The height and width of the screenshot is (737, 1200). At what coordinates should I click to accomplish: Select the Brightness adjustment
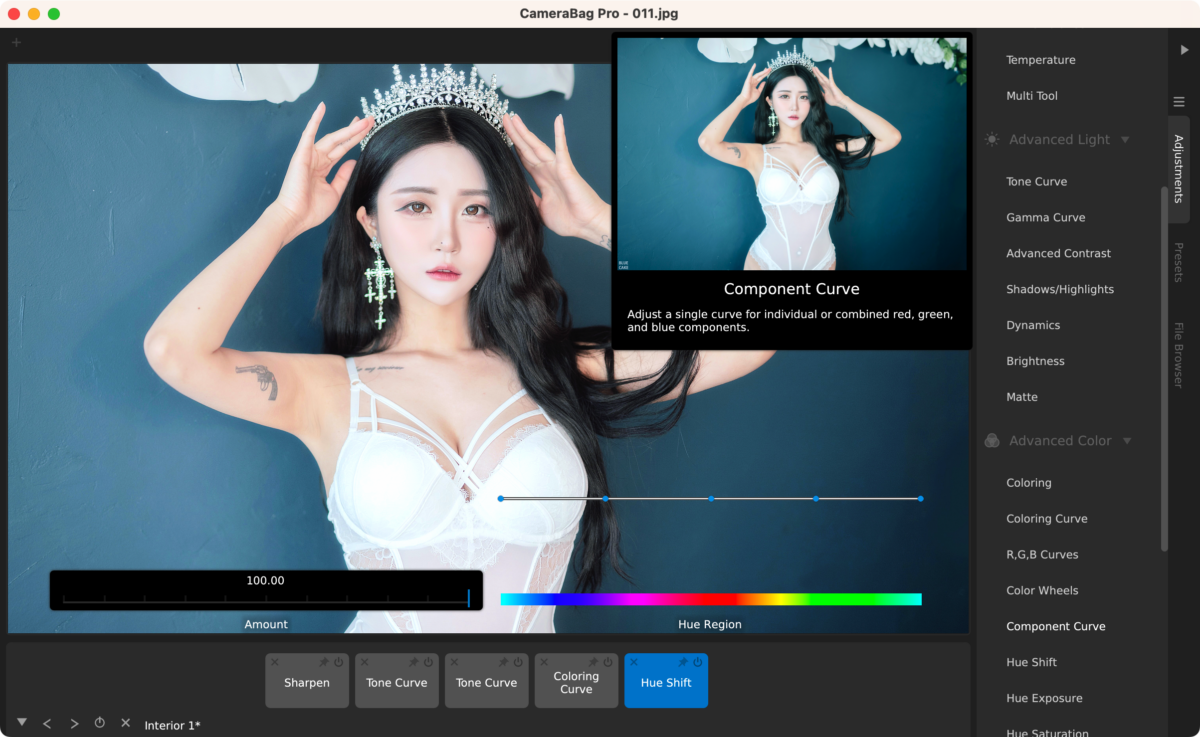pyautogui.click(x=1036, y=362)
